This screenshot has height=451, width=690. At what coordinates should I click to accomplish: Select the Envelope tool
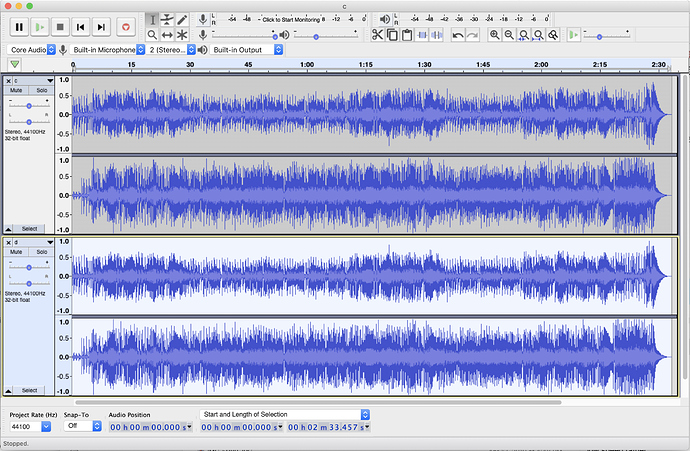(167, 20)
